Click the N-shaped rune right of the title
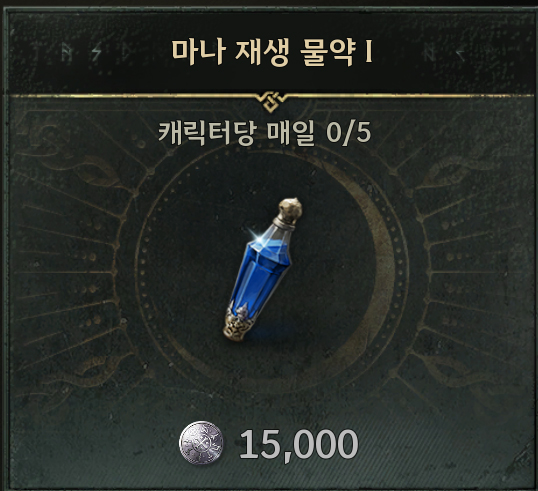This screenshot has width=538, height=491. 430,52
